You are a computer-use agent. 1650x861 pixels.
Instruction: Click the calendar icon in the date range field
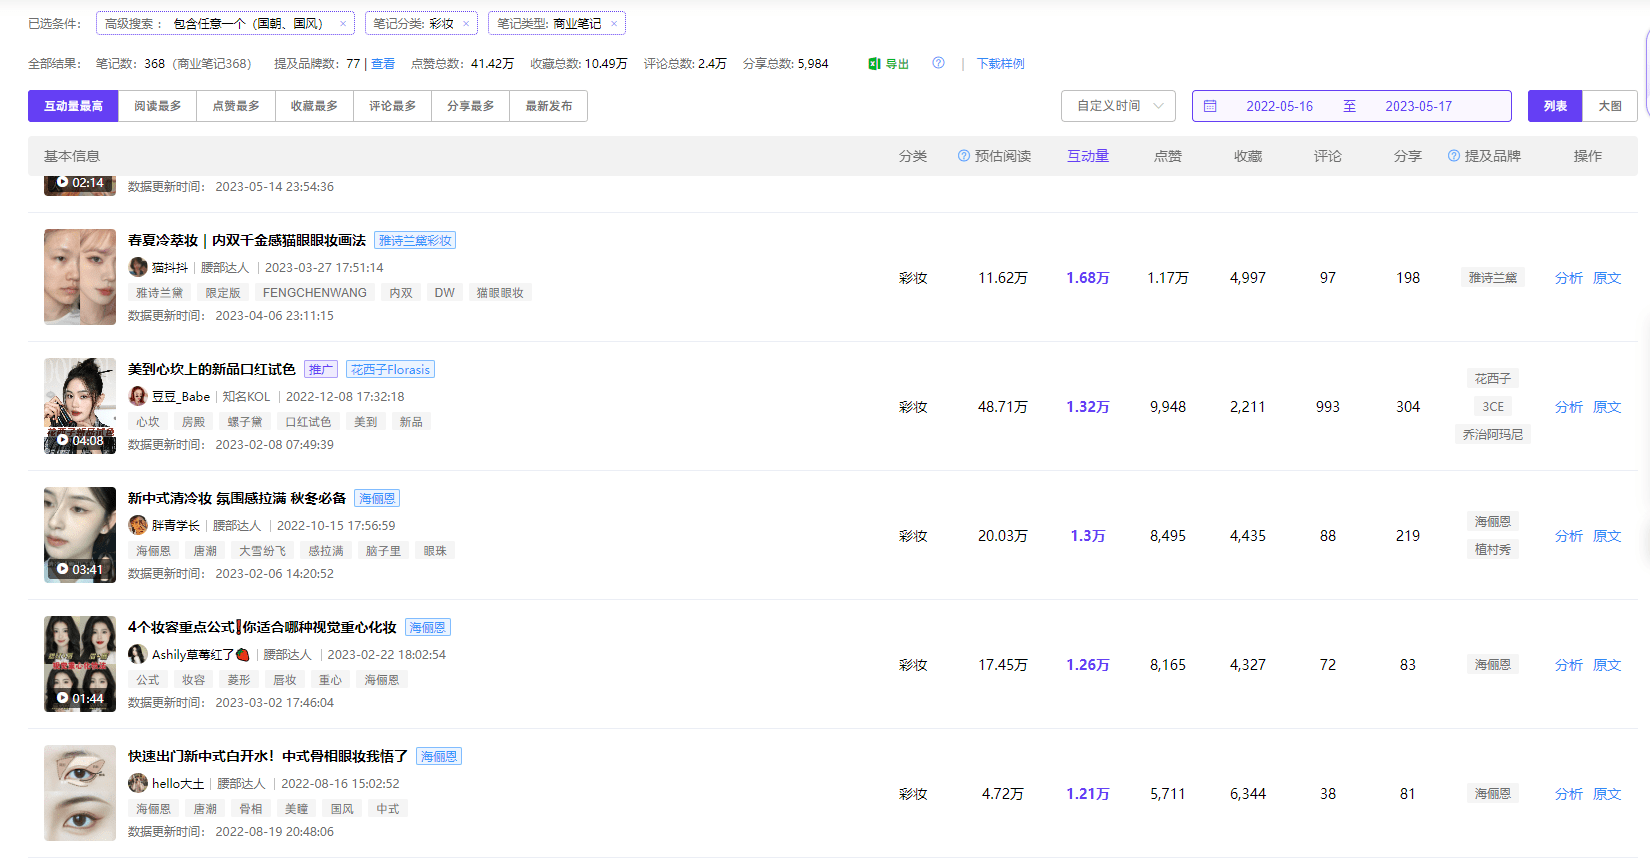[x=1210, y=106]
